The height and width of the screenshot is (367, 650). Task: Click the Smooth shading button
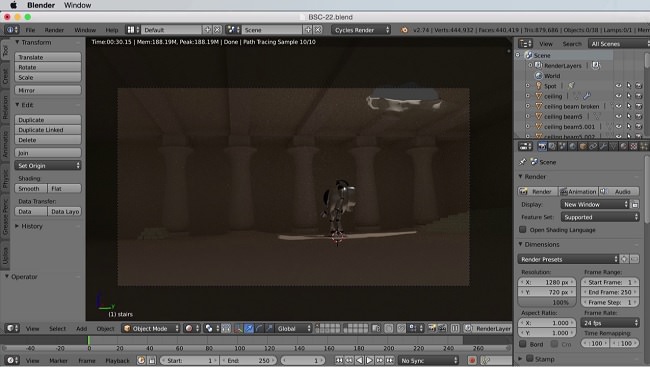click(31, 188)
